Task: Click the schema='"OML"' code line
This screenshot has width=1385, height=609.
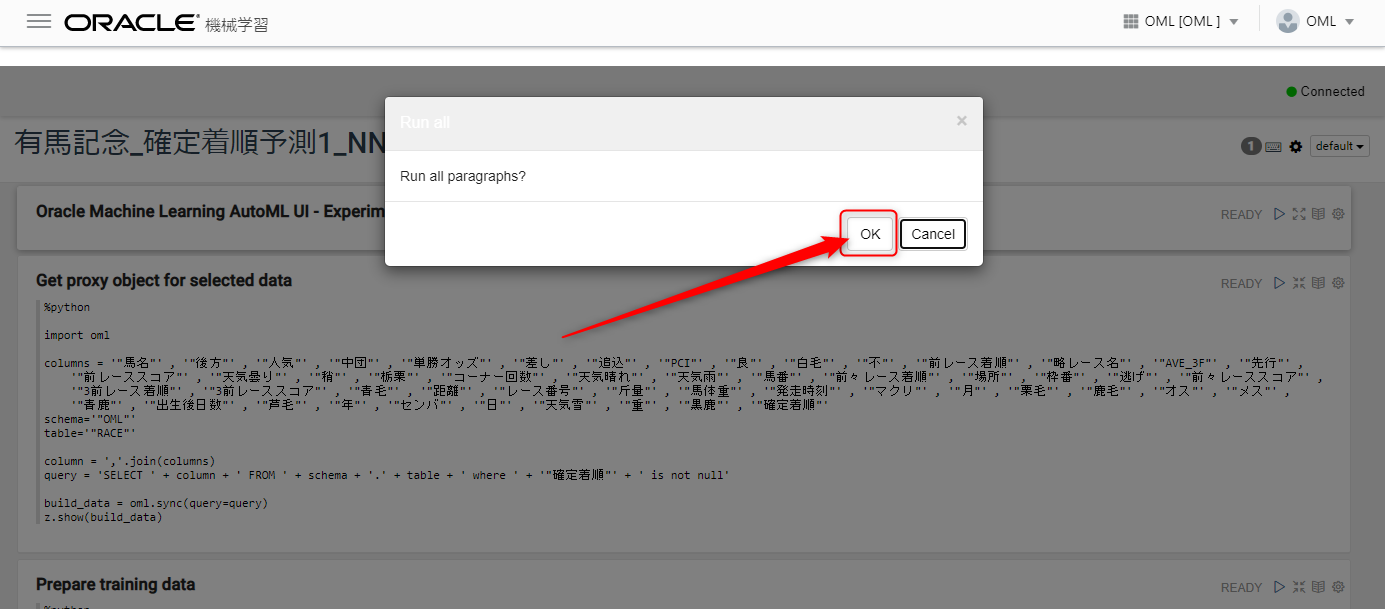Action: tap(90, 419)
